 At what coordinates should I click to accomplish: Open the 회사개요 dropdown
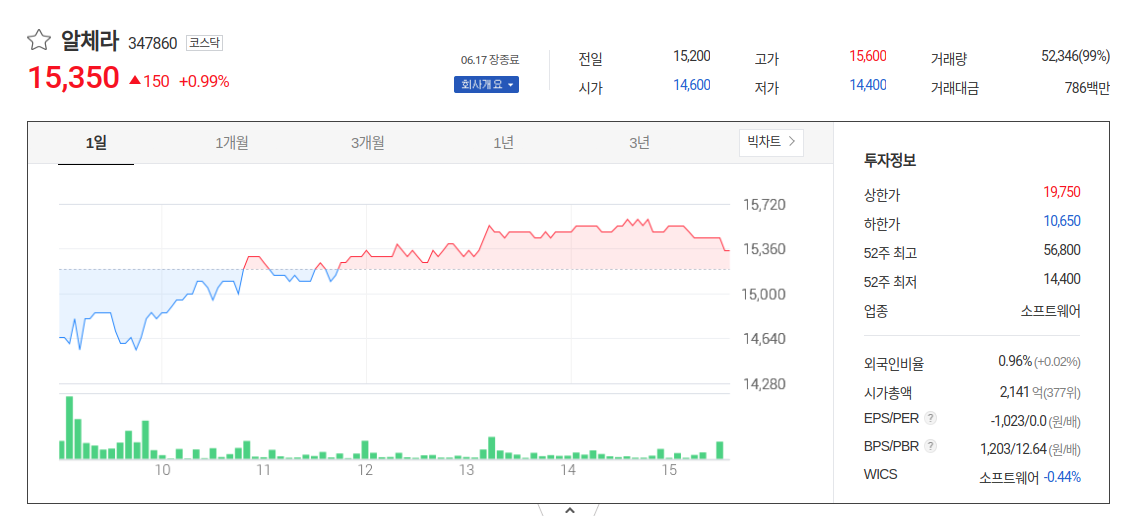tap(486, 85)
